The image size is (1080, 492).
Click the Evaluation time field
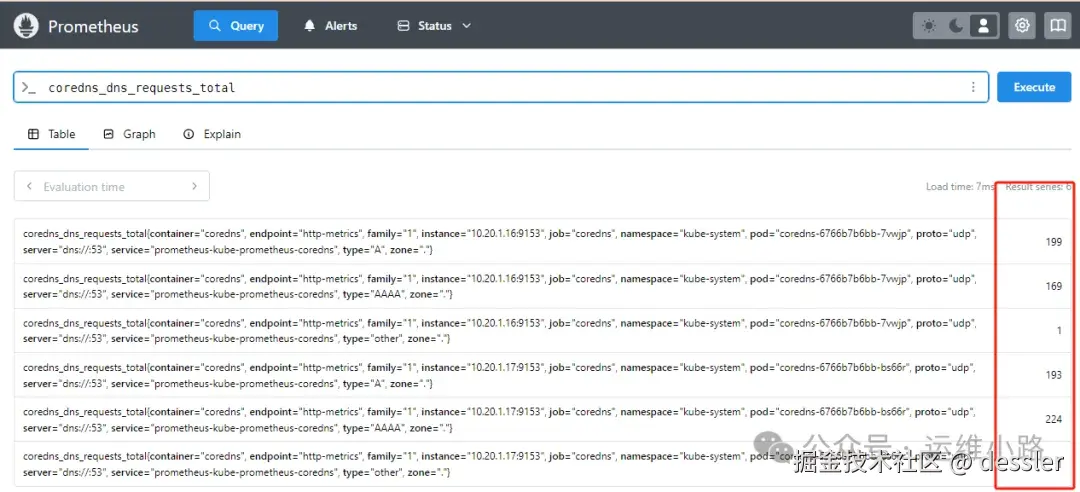[112, 186]
